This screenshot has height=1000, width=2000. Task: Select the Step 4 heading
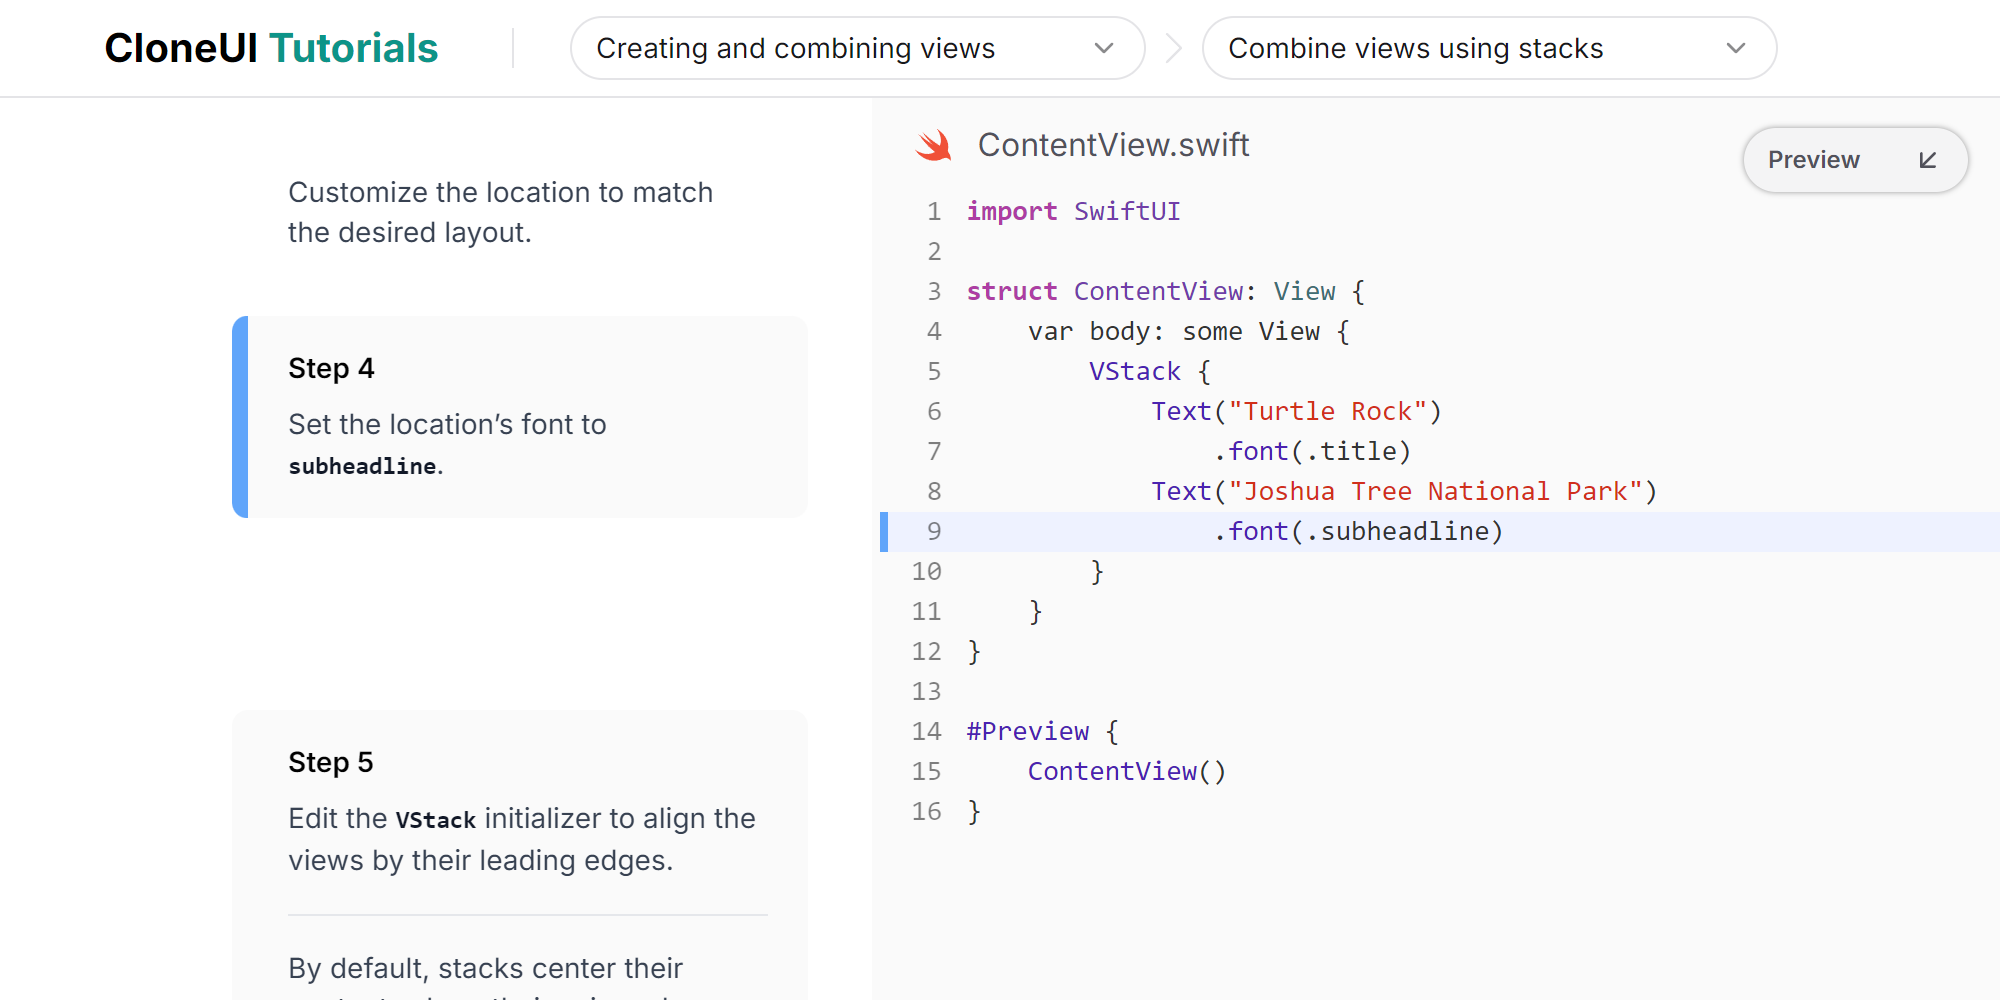331,368
